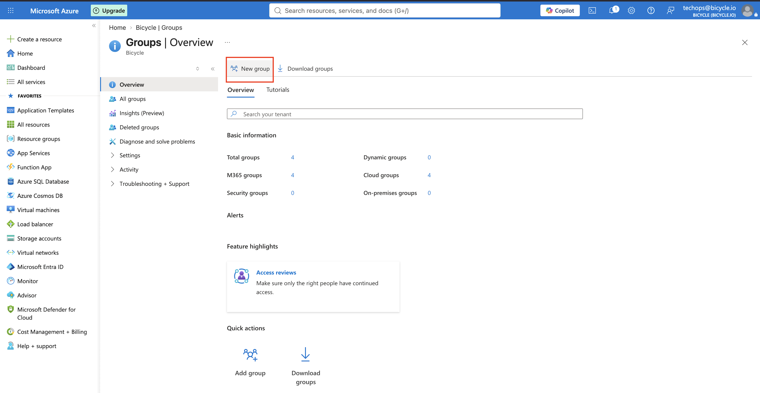The image size is (760, 393).
Task: Click the Cloud groups count 4
Action: (x=429, y=175)
